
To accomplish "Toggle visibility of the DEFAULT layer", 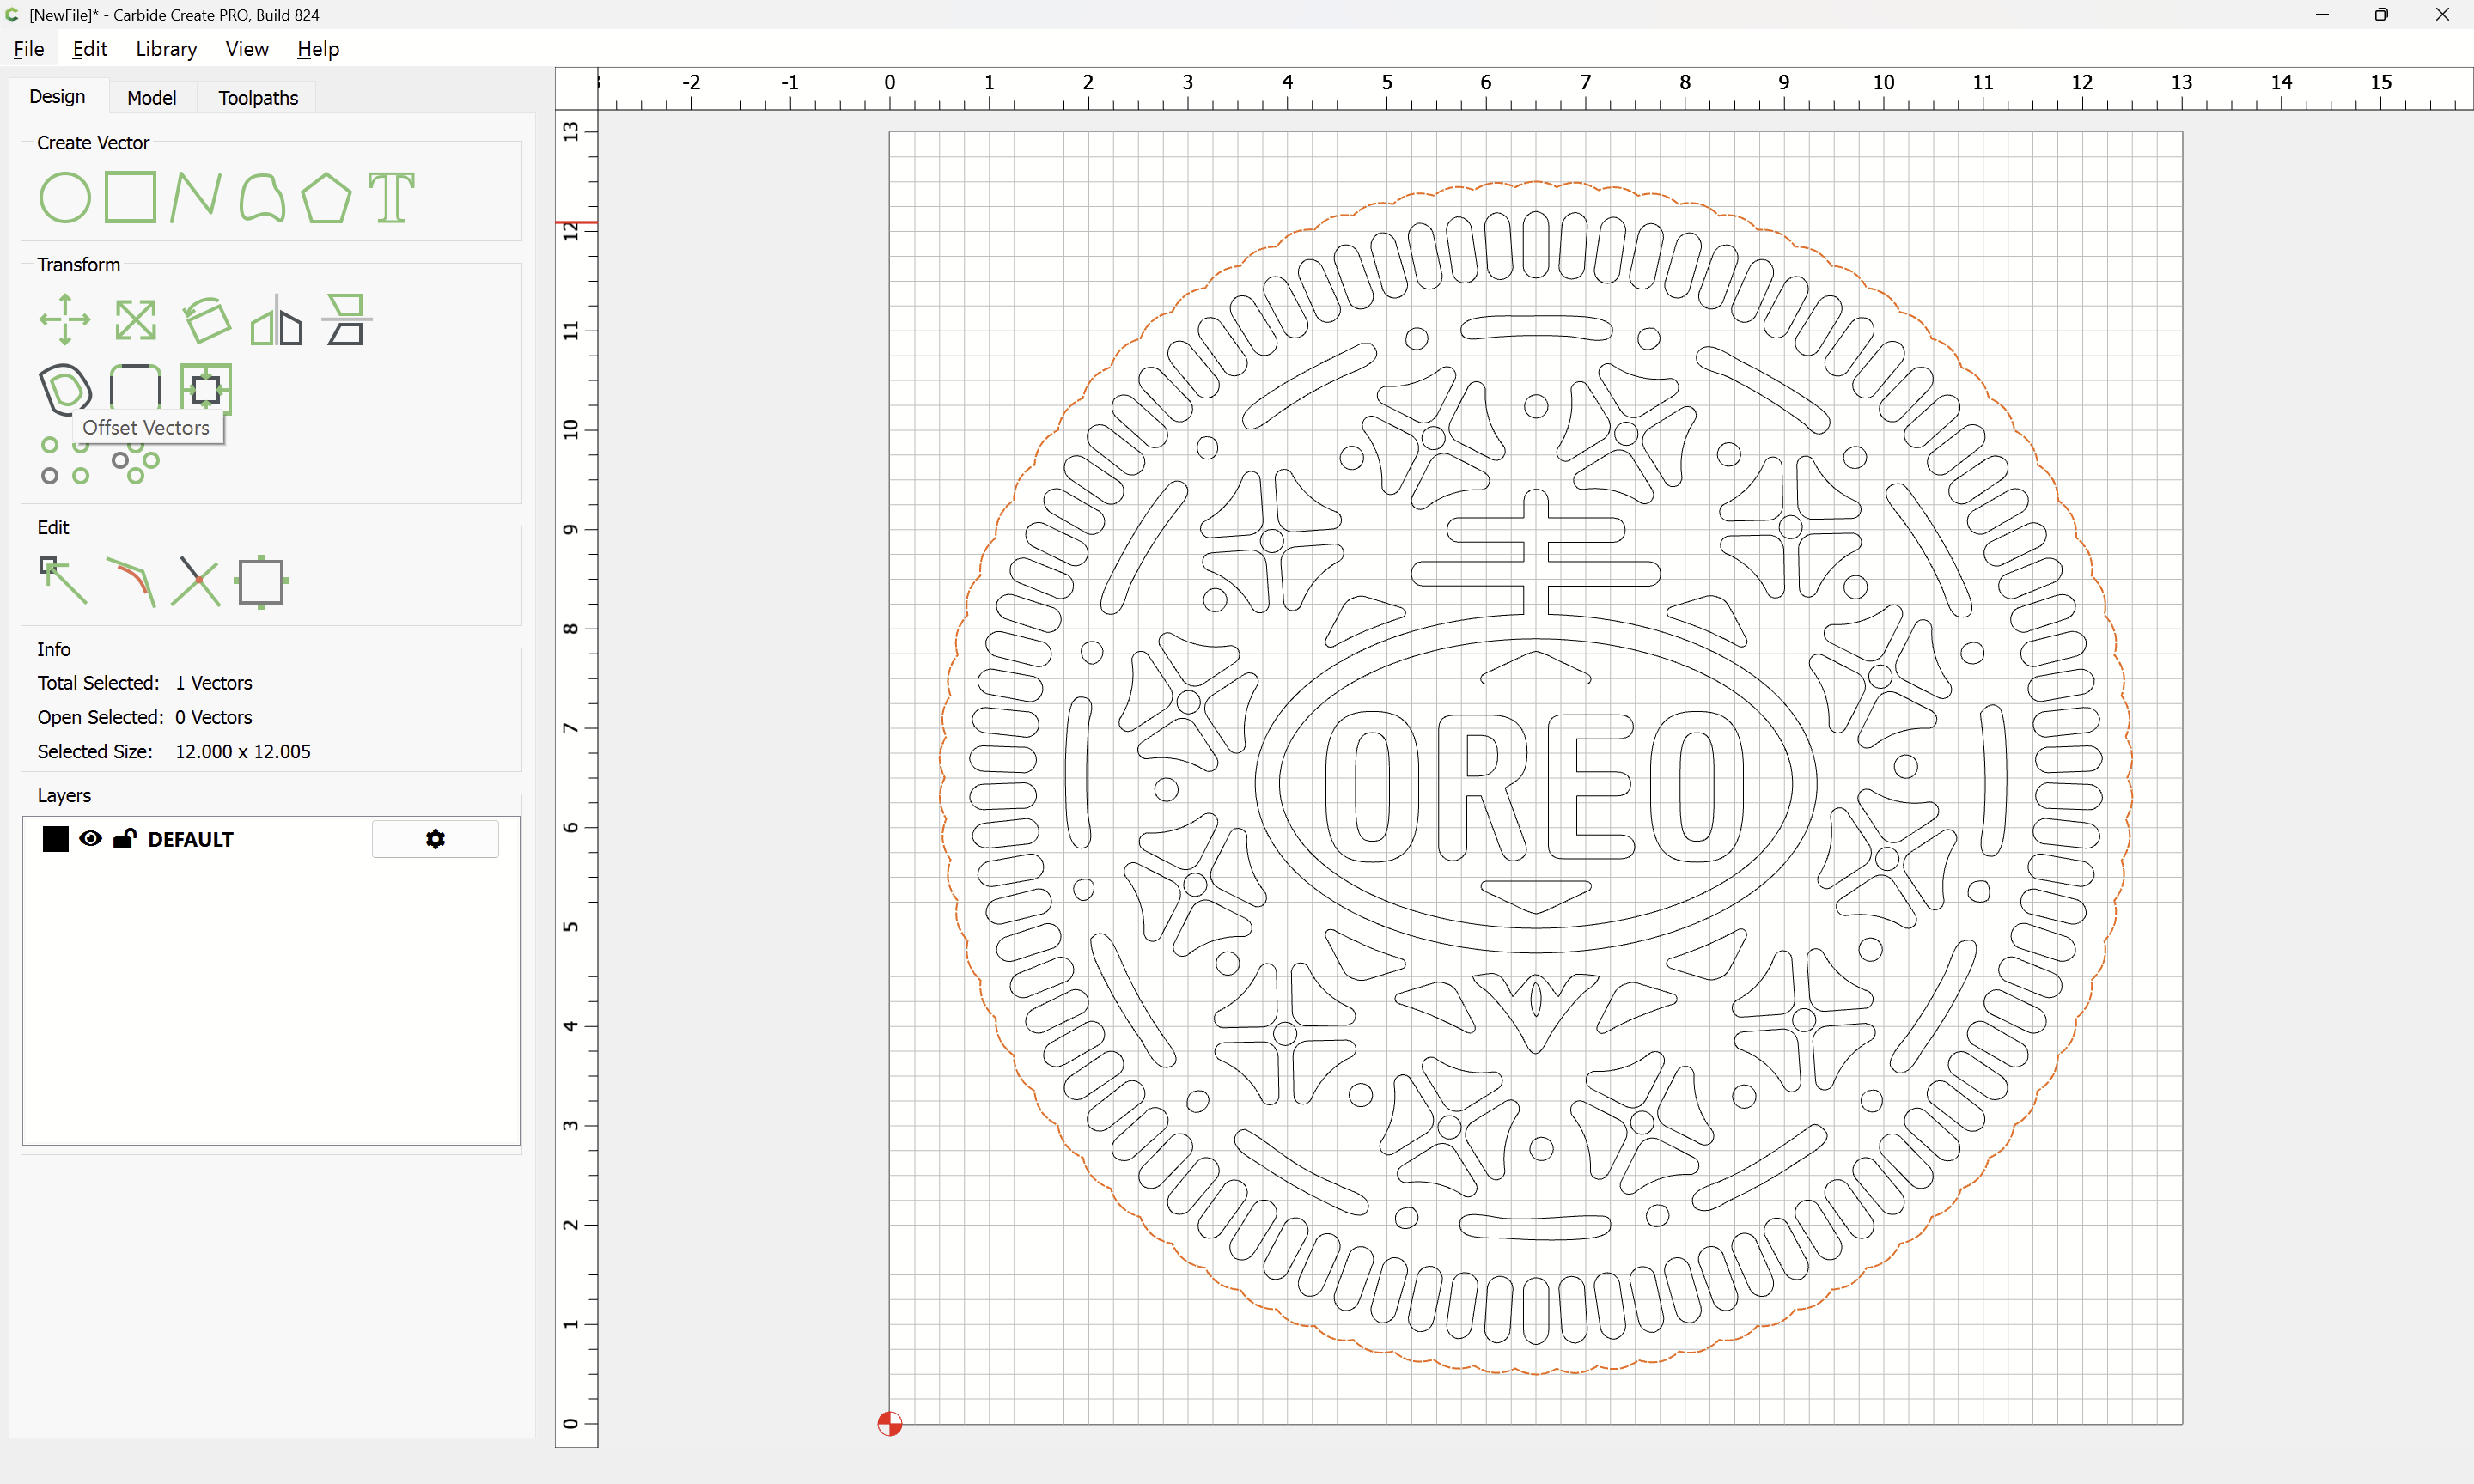I will [90, 839].
